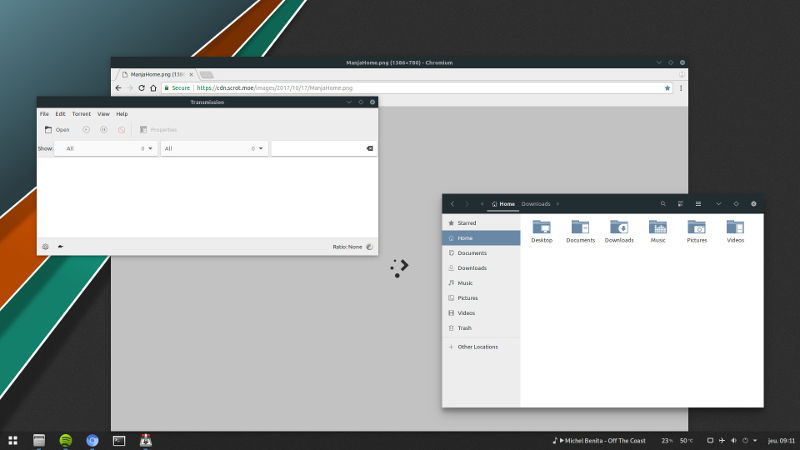The height and width of the screenshot is (450, 800).
Task: Select Starred in the Files sidebar
Action: point(481,223)
